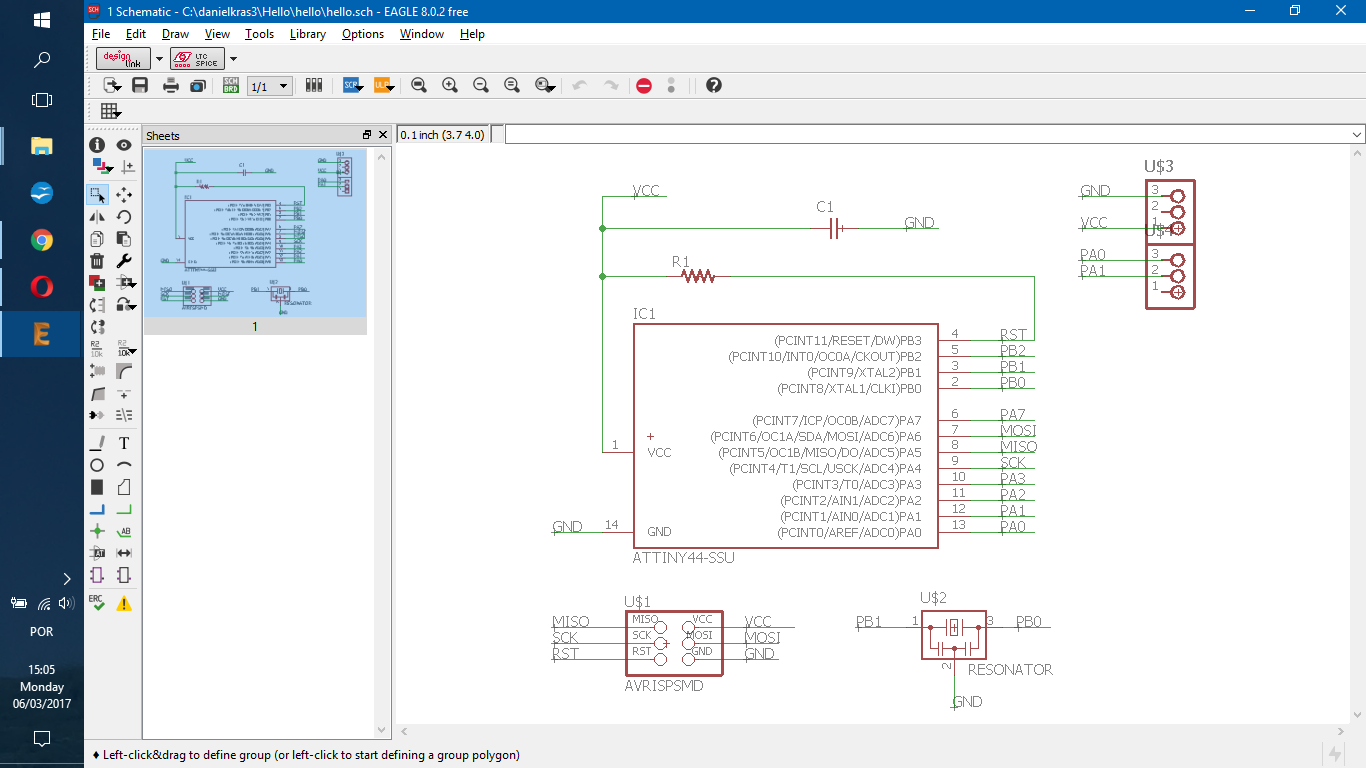Open the command line history dropdown
This screenshot has width=1366, height=768.
tap(1356, 135)
